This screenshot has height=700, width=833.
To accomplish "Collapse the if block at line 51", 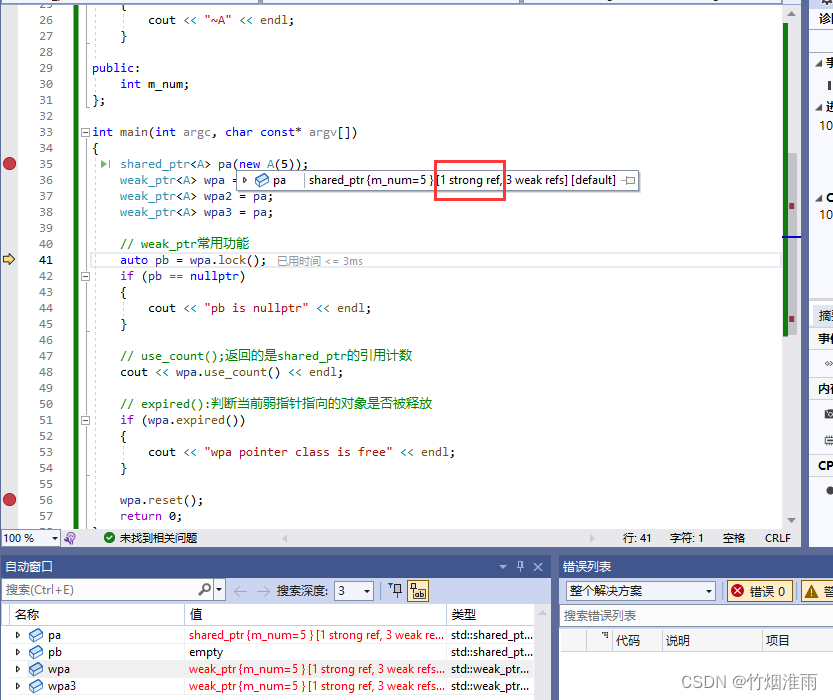I will (x=85, y=420).
